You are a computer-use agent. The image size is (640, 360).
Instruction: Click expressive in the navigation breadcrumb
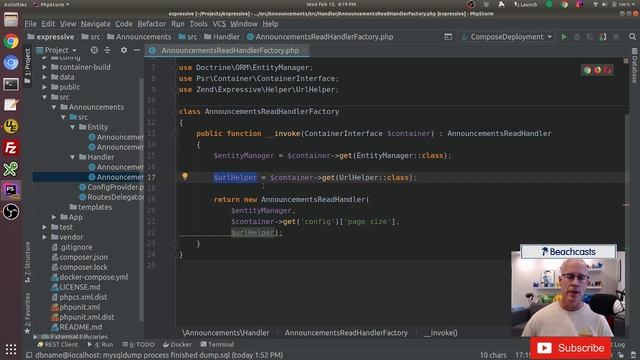tap(51, 37)
